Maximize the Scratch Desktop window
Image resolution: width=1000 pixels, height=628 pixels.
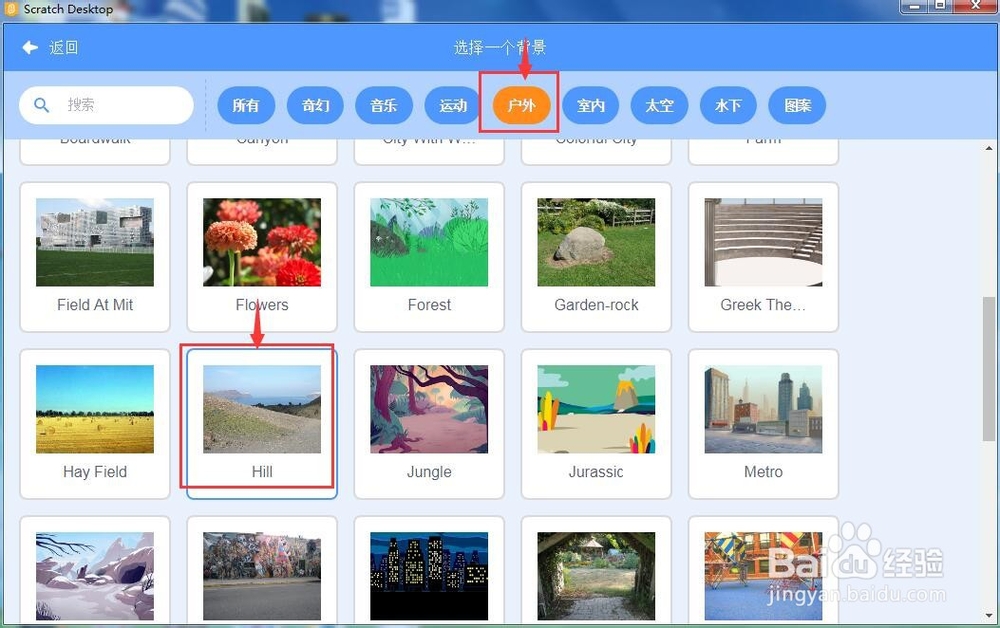(940, 6)
